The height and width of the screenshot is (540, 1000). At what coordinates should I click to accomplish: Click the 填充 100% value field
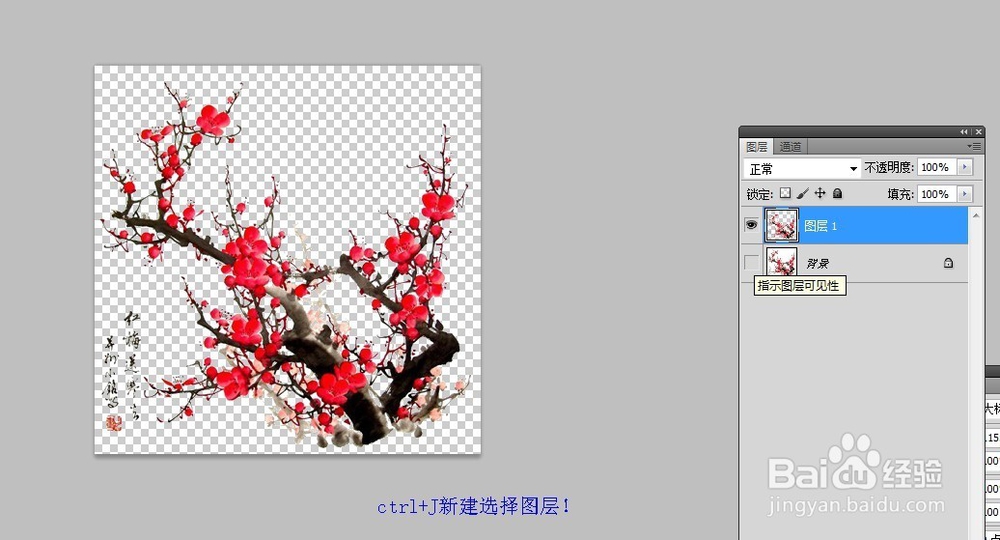tap(937, 194)
